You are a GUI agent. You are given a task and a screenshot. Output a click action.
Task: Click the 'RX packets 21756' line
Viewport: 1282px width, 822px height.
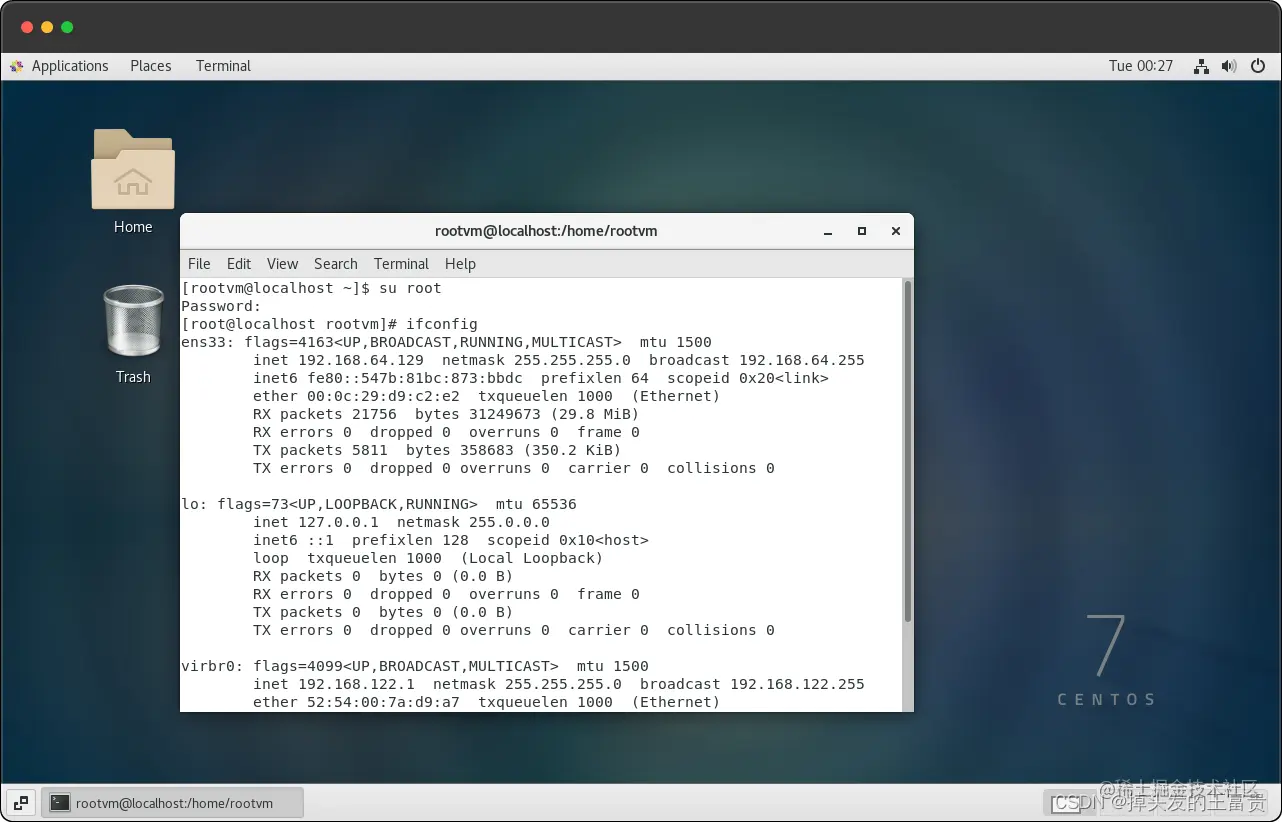[446, 414]
